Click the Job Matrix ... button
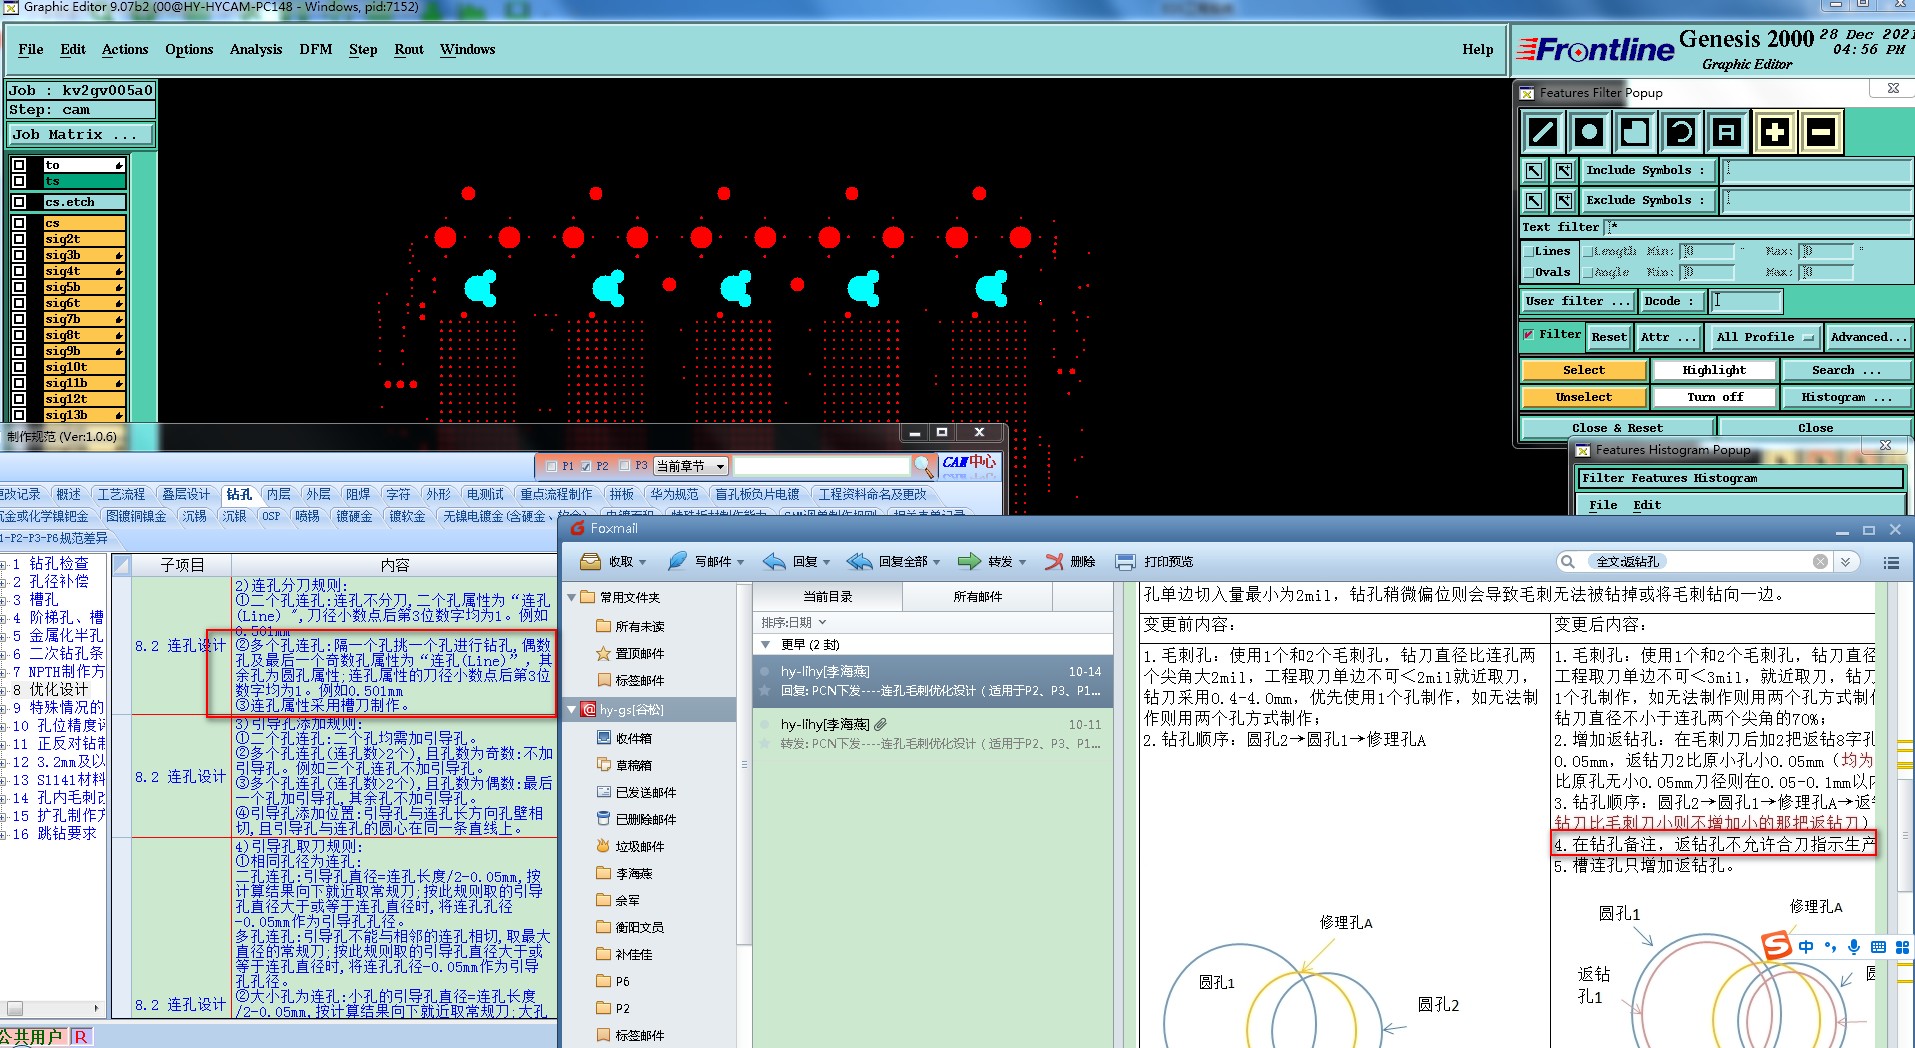 click(x=82, y=134)
